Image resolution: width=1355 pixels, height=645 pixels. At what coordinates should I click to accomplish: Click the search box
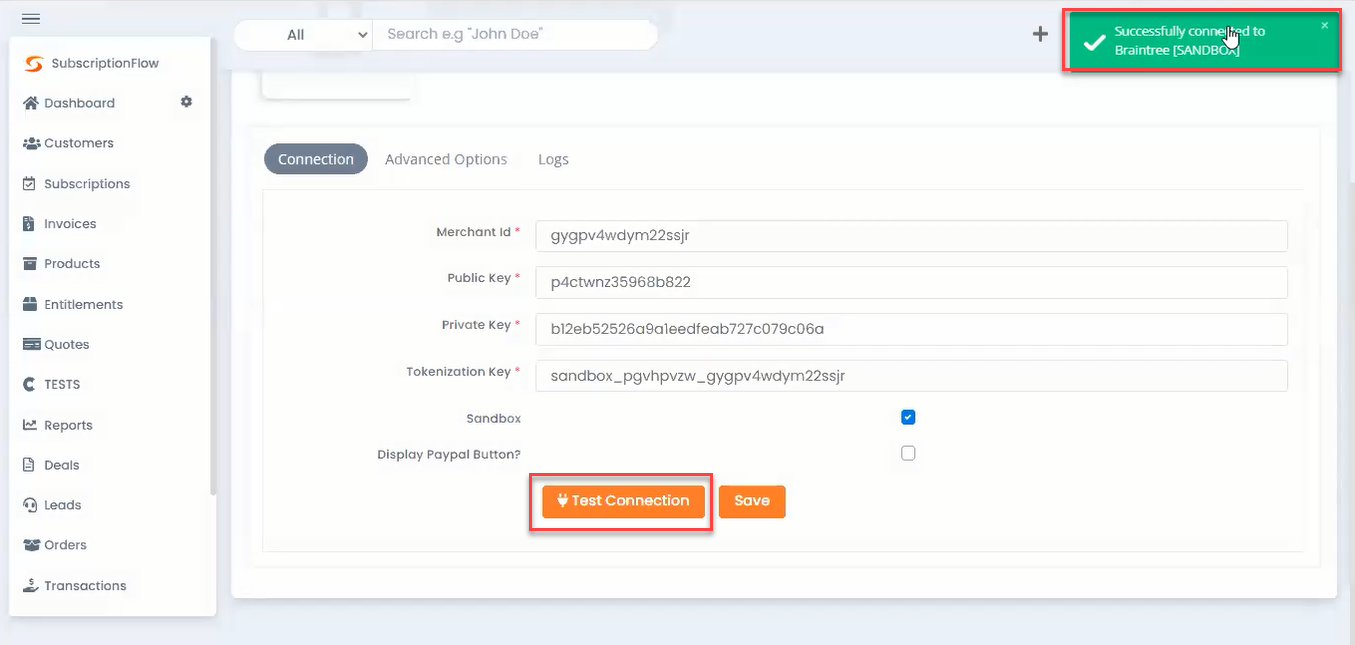pyautogui.click(x=515, y=35)
